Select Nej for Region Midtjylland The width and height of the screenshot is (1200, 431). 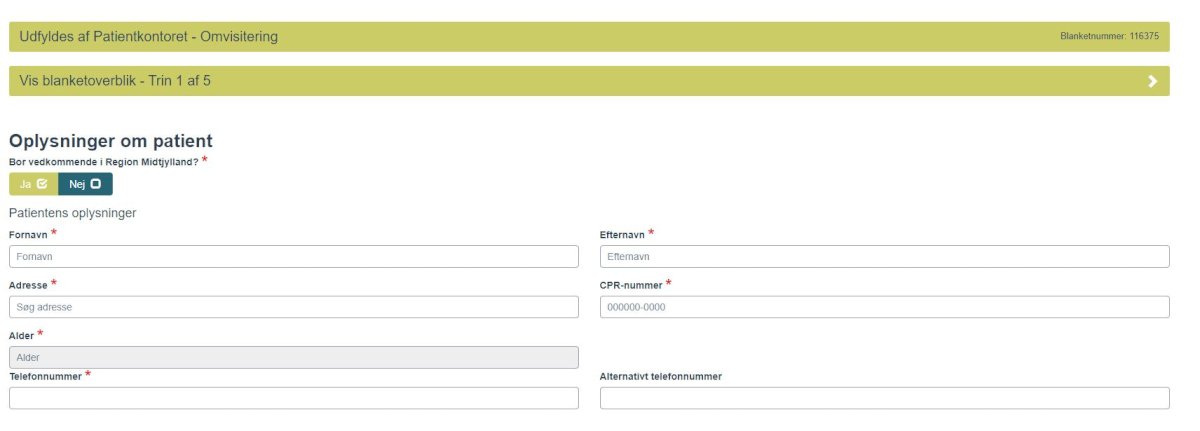click(x=85, y=184)
